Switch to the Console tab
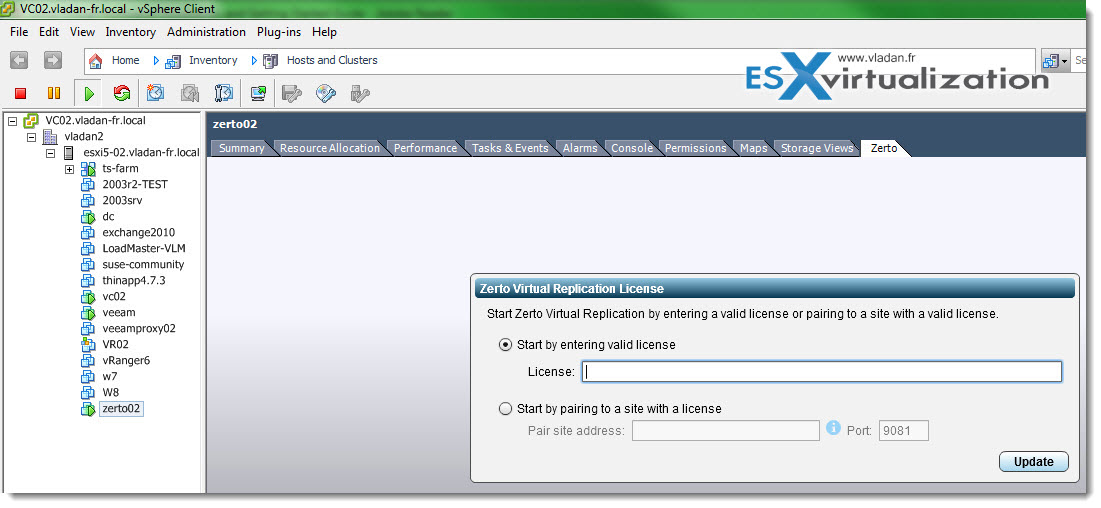1101x508 pixels. [632, 148]
